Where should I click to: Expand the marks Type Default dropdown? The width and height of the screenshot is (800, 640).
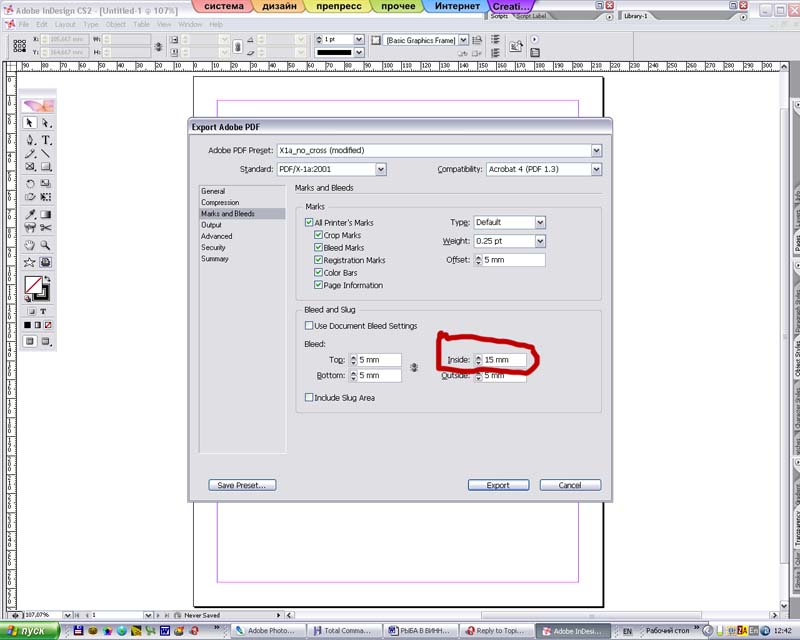540,223
